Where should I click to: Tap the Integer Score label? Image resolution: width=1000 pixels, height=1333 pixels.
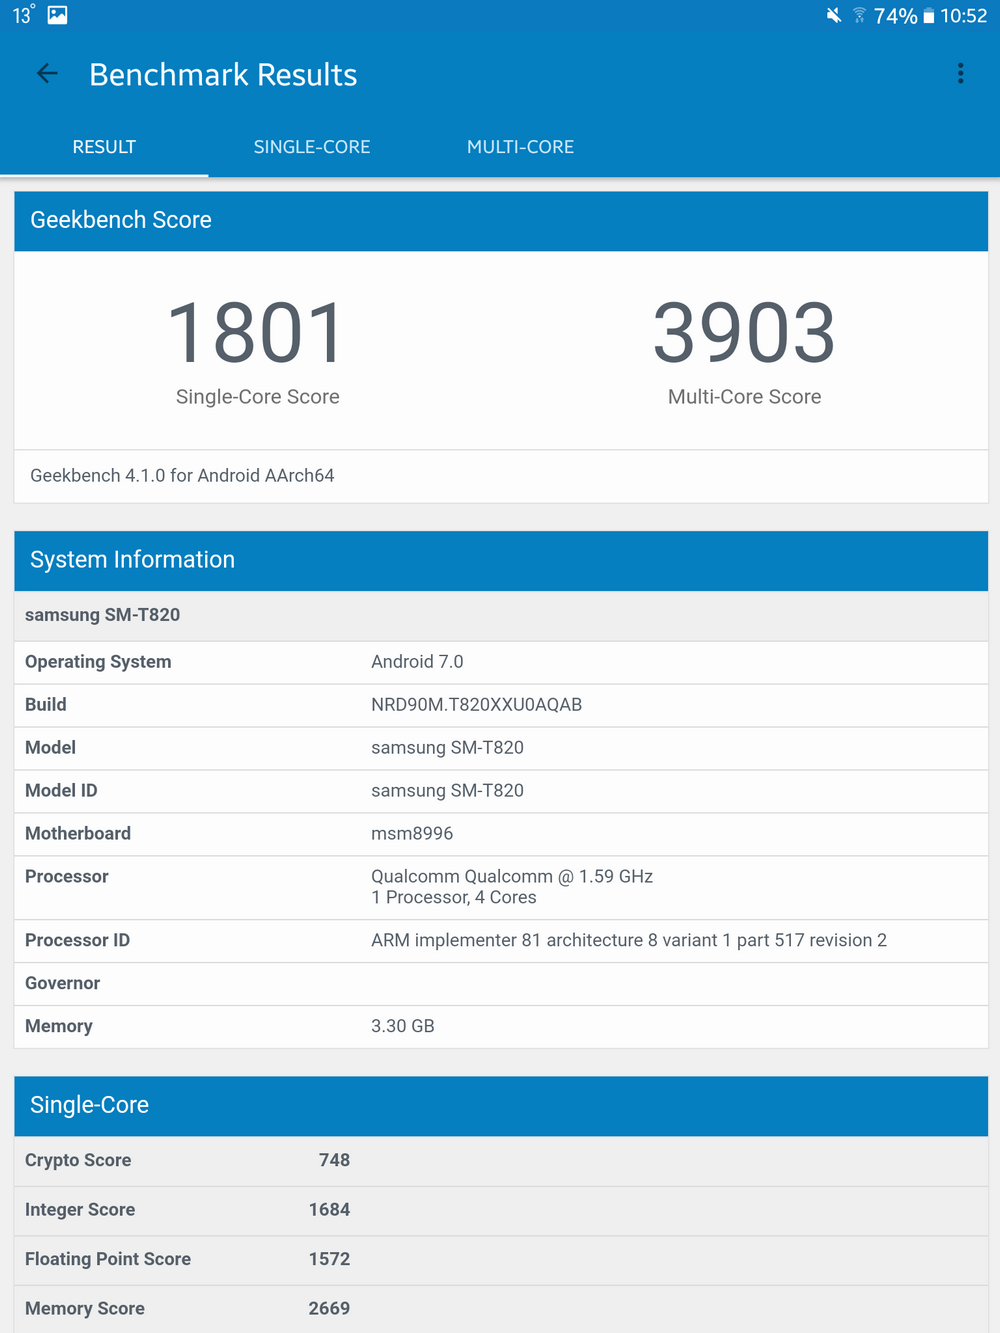pyautogui.click(x=80, y=1210)
